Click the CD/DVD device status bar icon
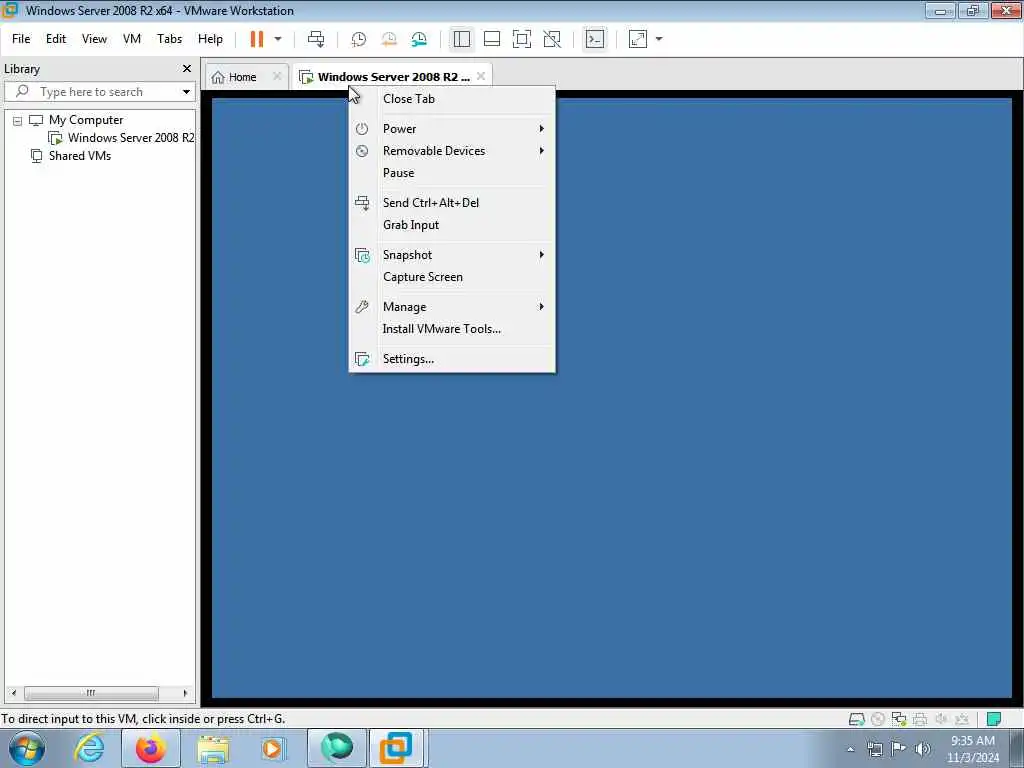The height and width of the screenshot is (768, 1024). click(878, 720)
